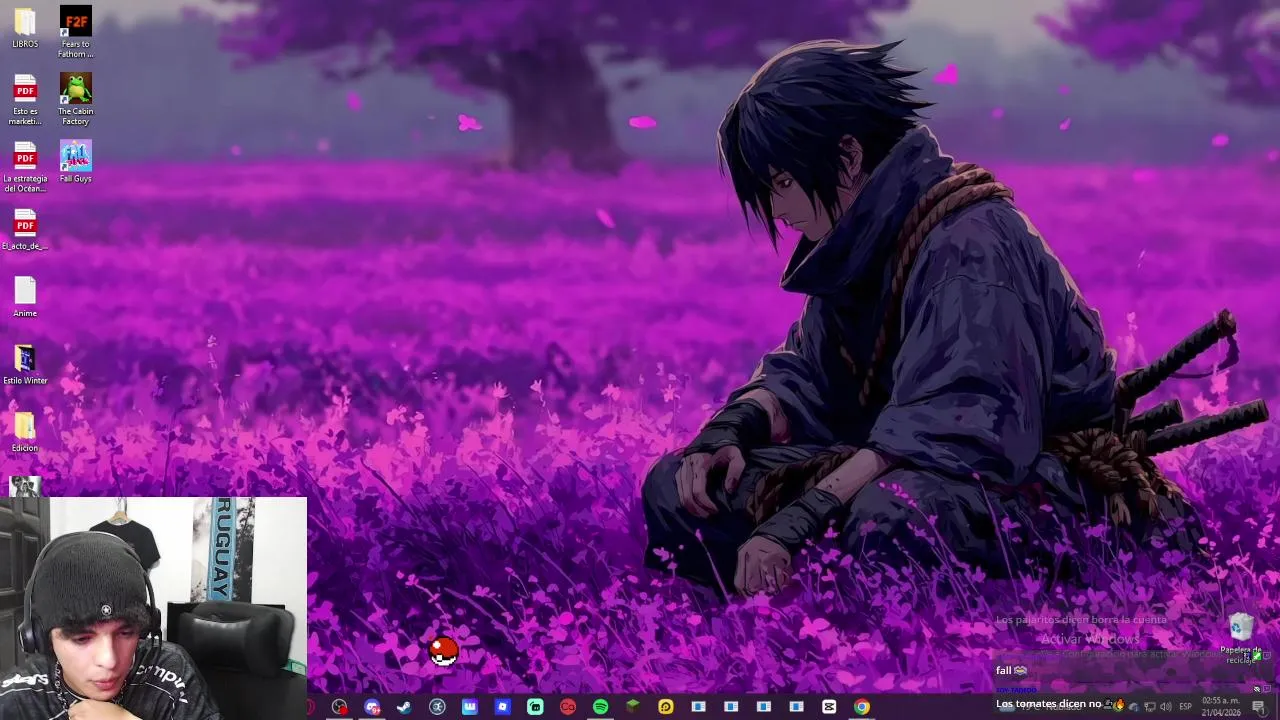This screenshot has height=720, width=1280.
Task: Select the Papelera de reciclaje icon
Action: pos(1241,638)
